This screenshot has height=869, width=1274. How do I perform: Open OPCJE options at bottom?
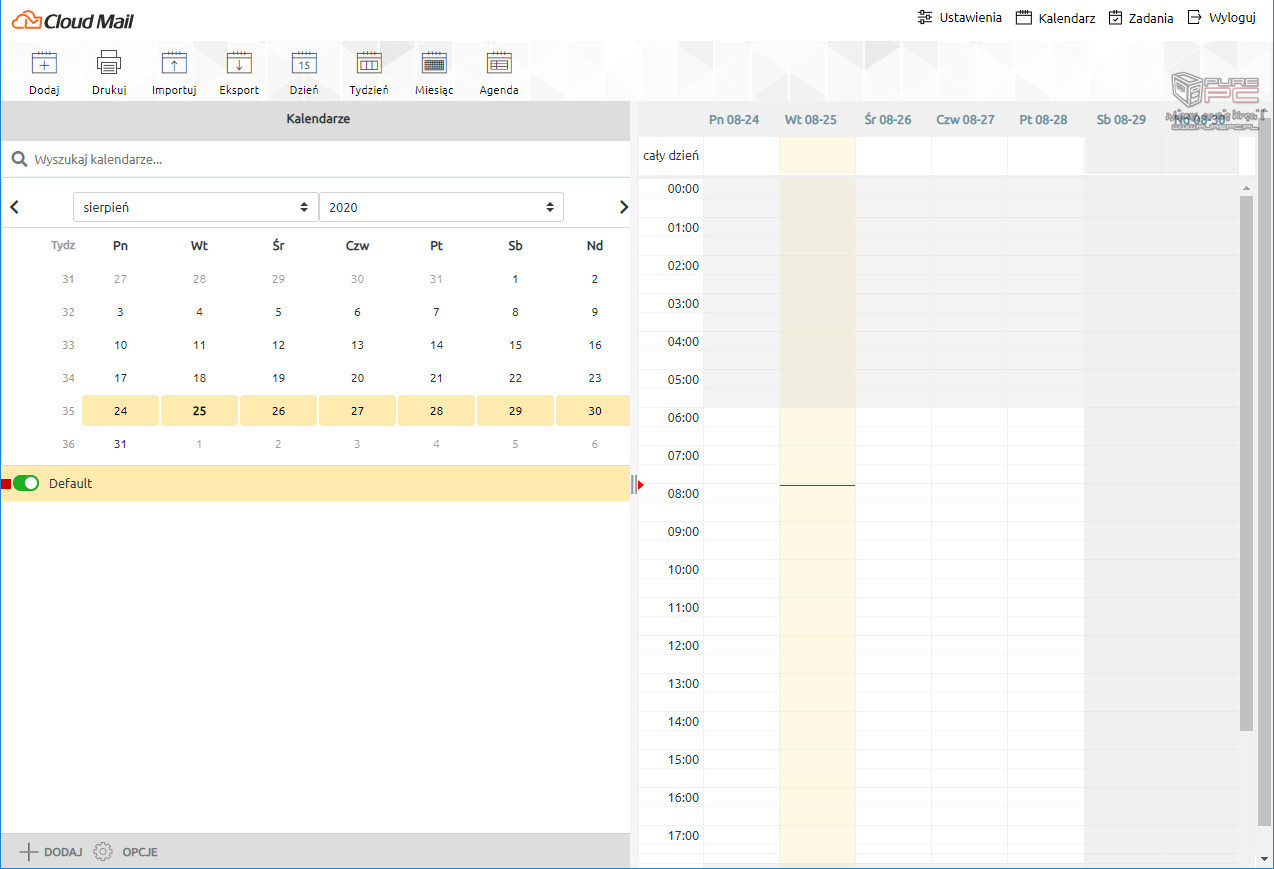pyautogui.click(x=126, y=852)
